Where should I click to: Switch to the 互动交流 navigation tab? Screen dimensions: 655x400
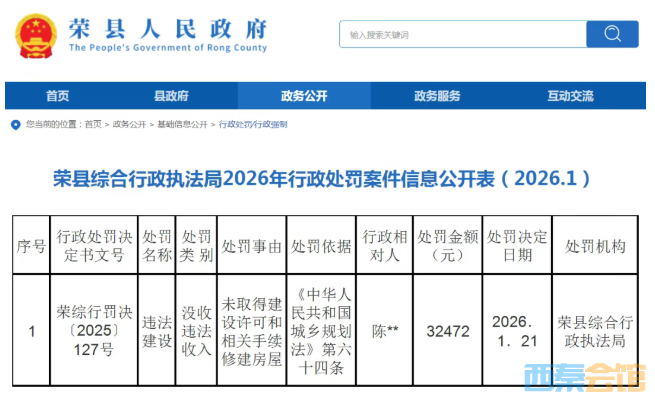(570, 96)
